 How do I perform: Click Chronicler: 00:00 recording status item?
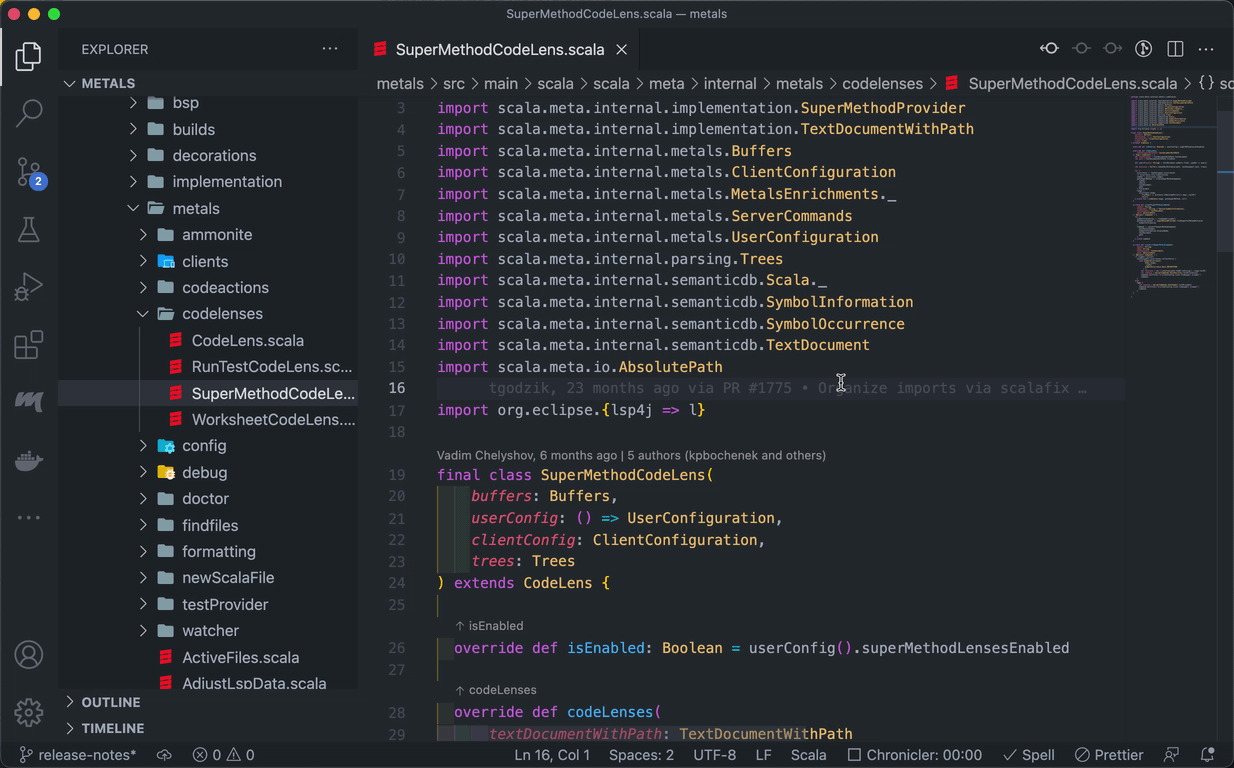[914, 755]
